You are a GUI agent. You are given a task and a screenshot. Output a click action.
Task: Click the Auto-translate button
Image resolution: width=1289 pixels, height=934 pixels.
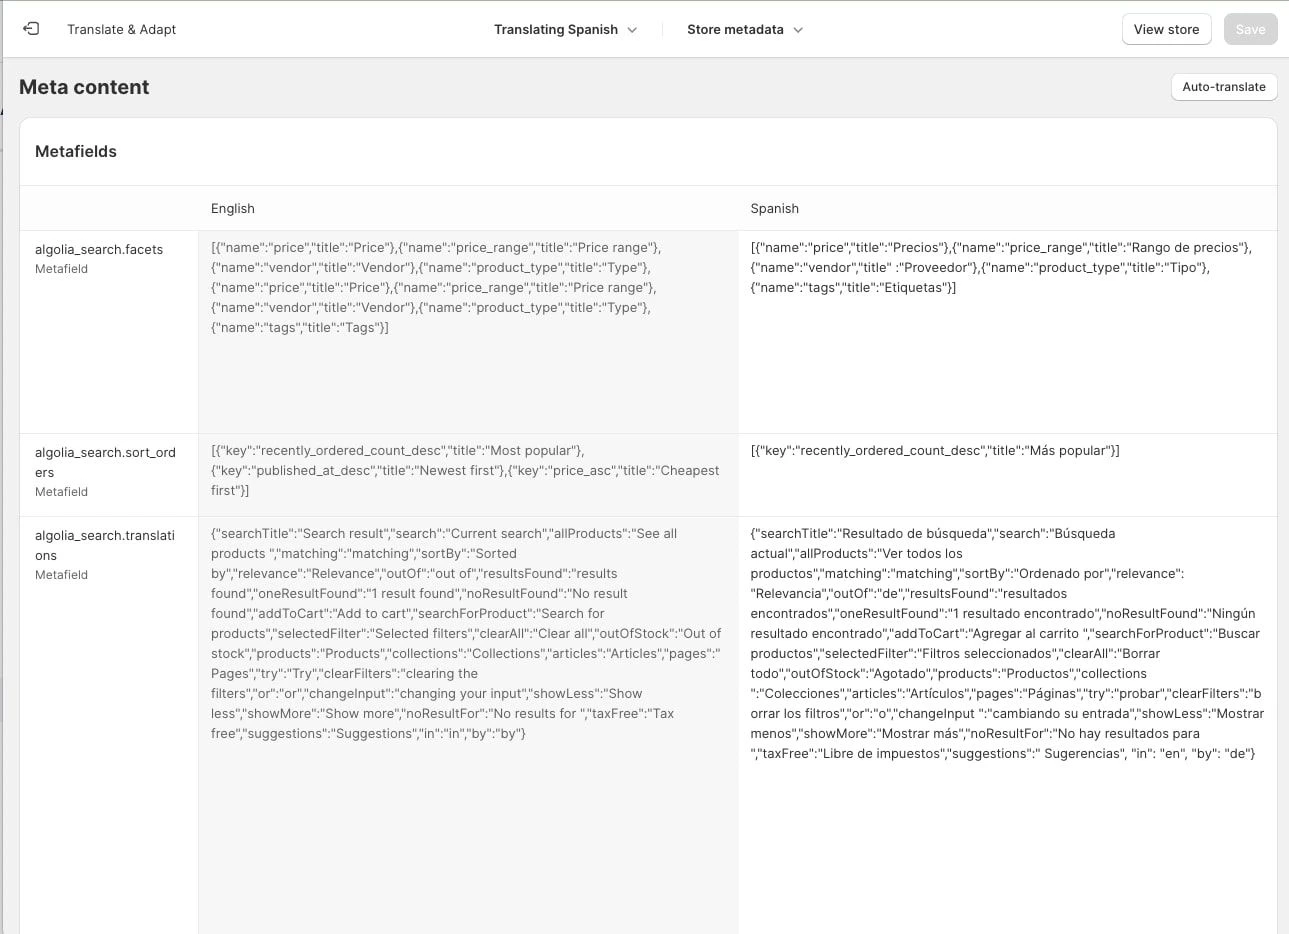click(1223, 87)
